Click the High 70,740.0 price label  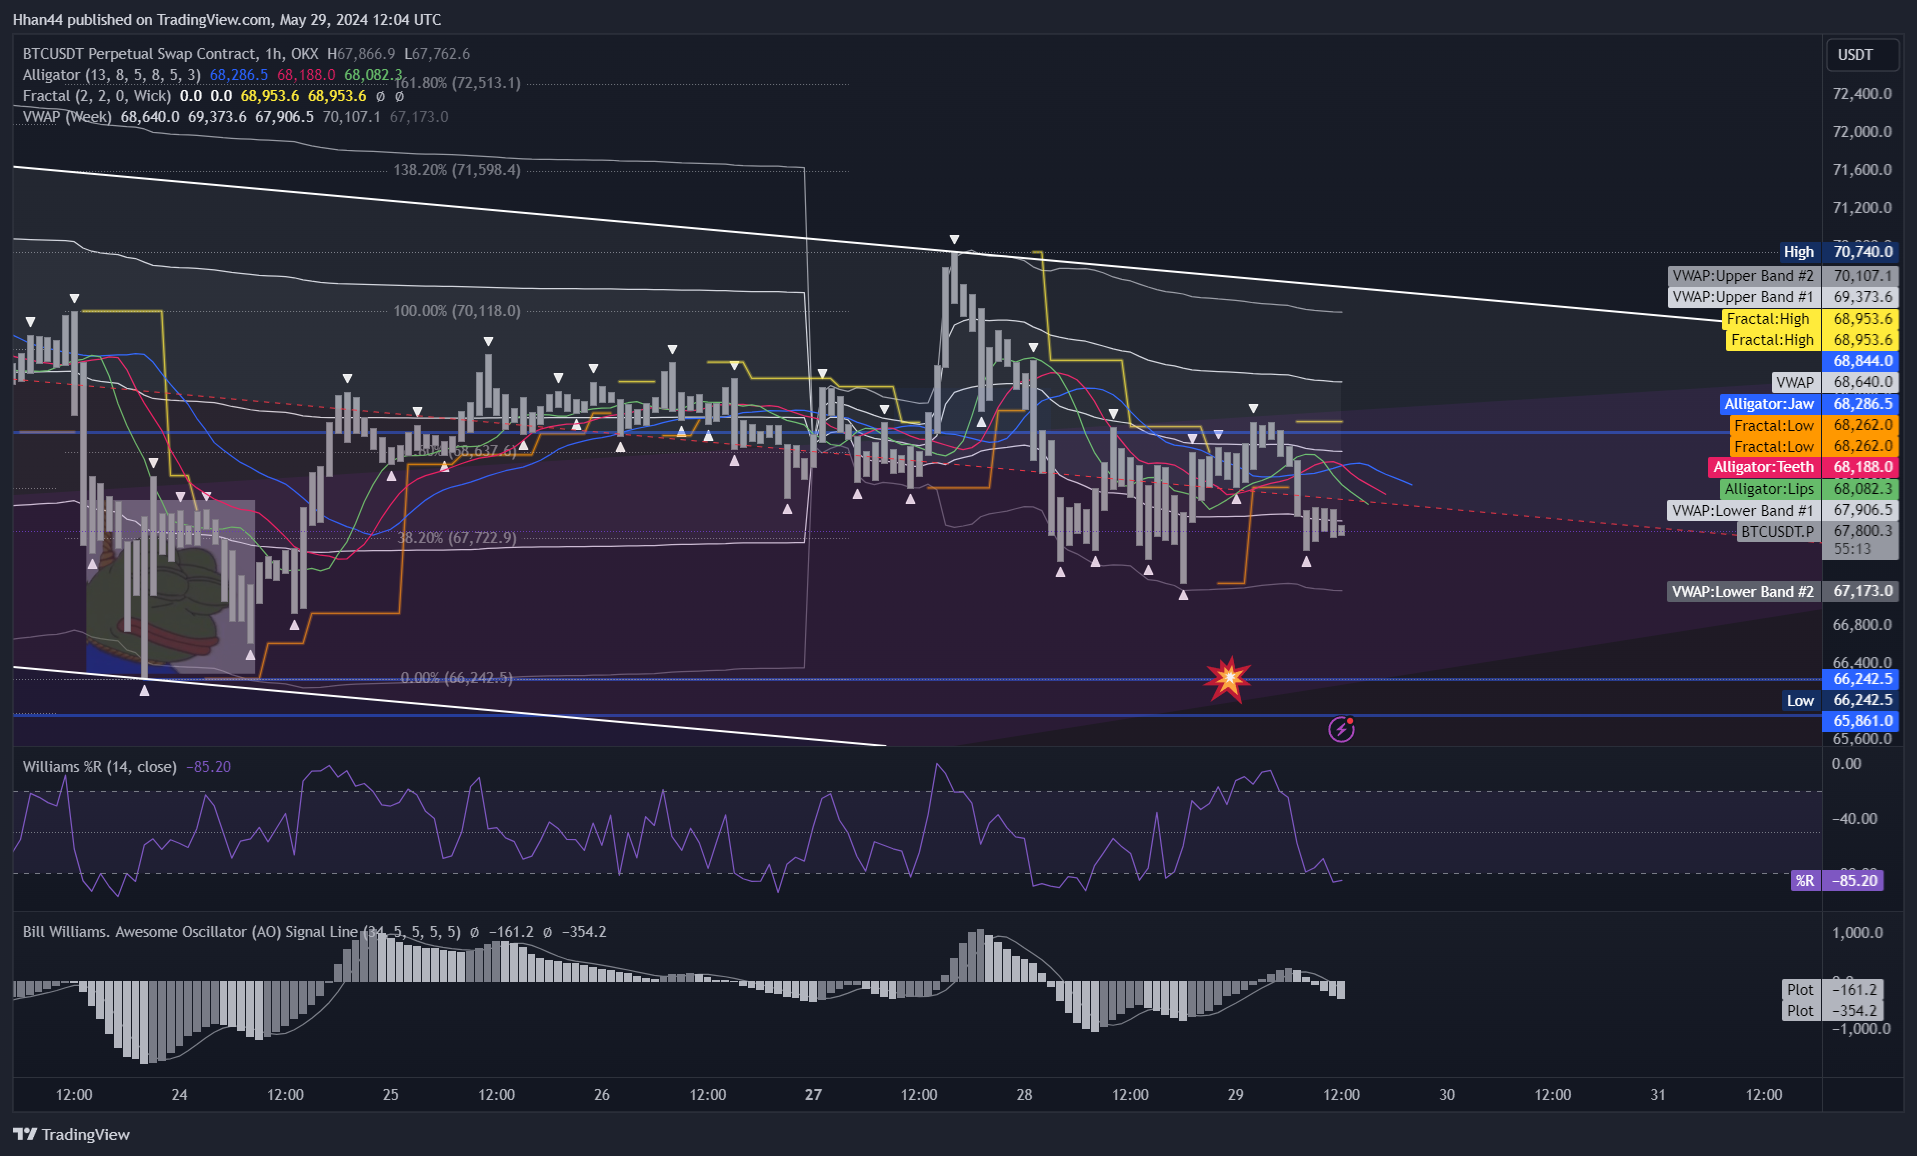coord(1839,252)
